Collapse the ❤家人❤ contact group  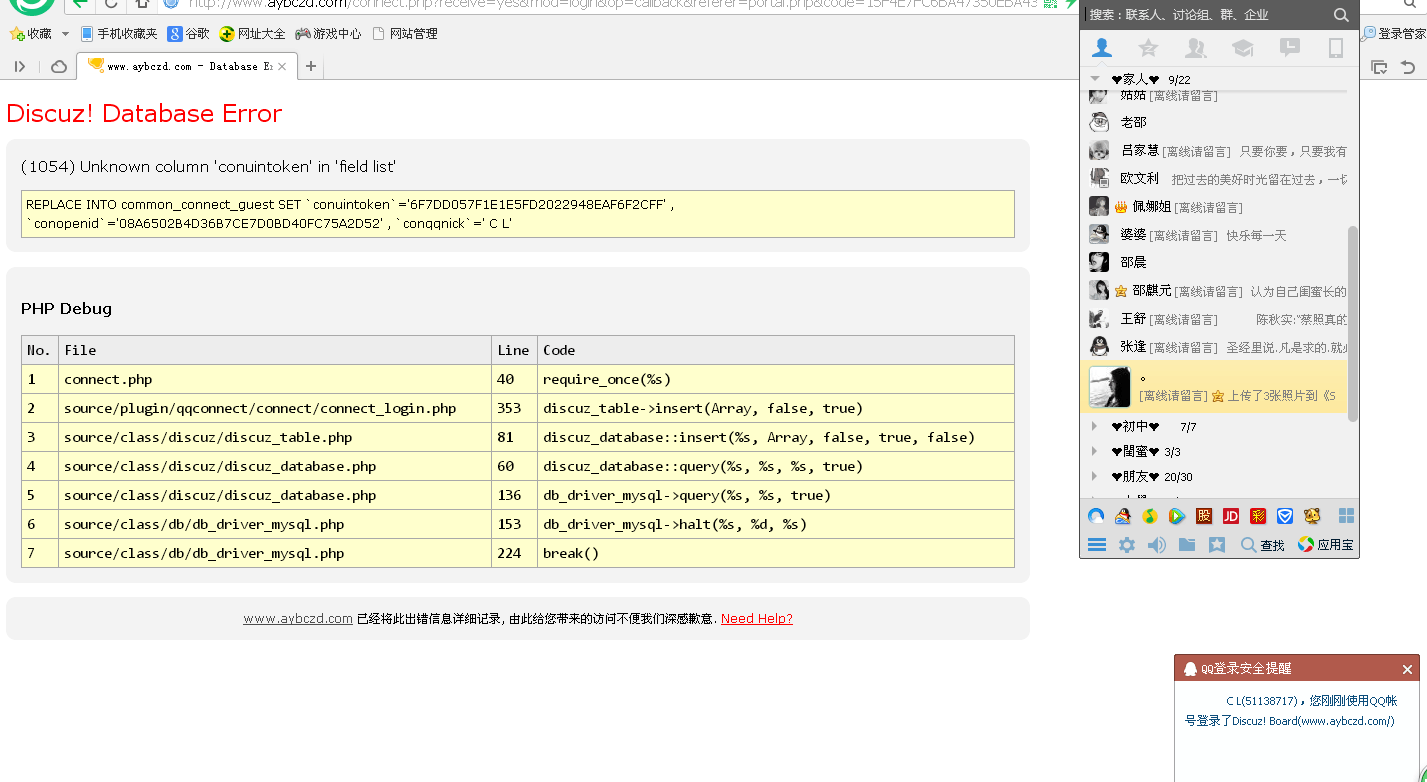1096,79
